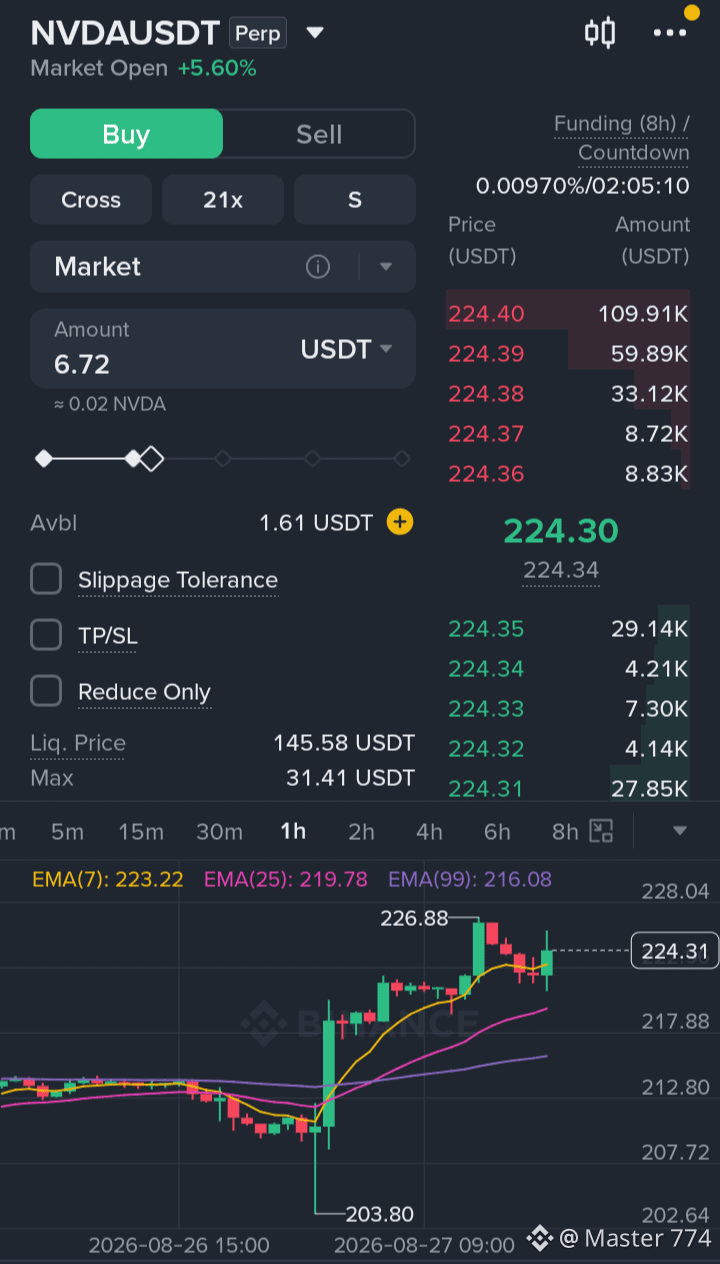Open the Cross margin mode button

click(x=91, y=200)
